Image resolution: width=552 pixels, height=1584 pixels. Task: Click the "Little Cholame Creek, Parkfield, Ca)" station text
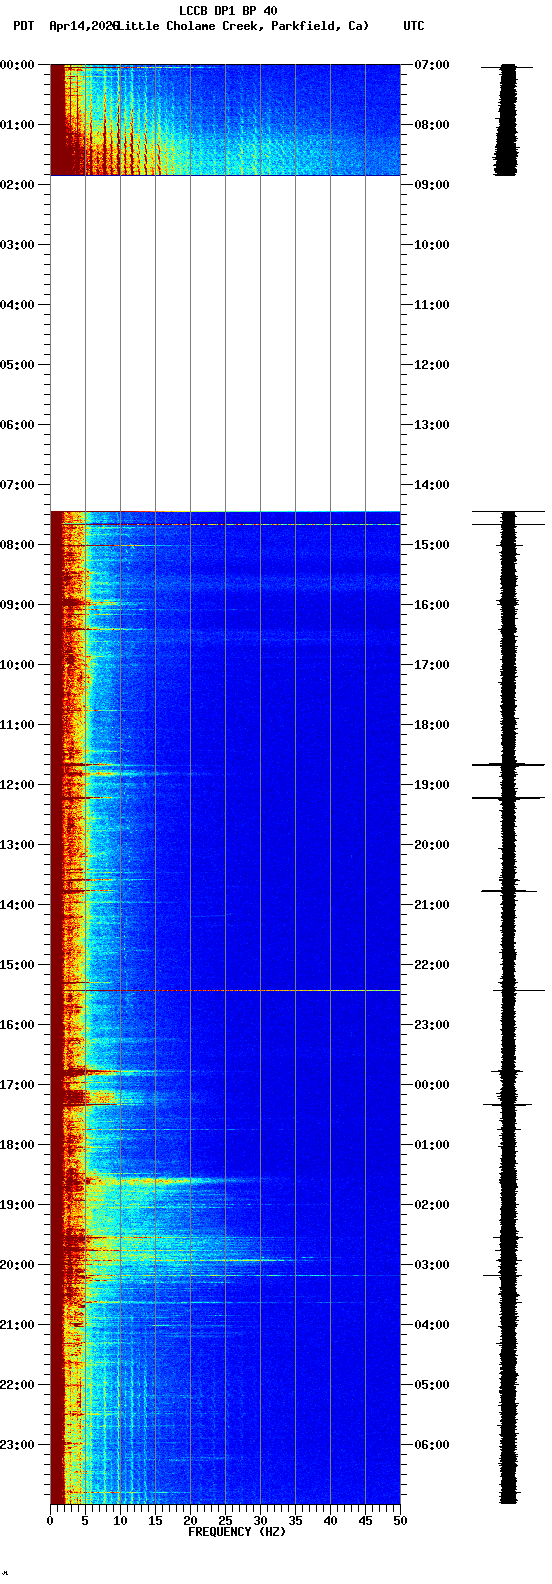coord(243,26)
